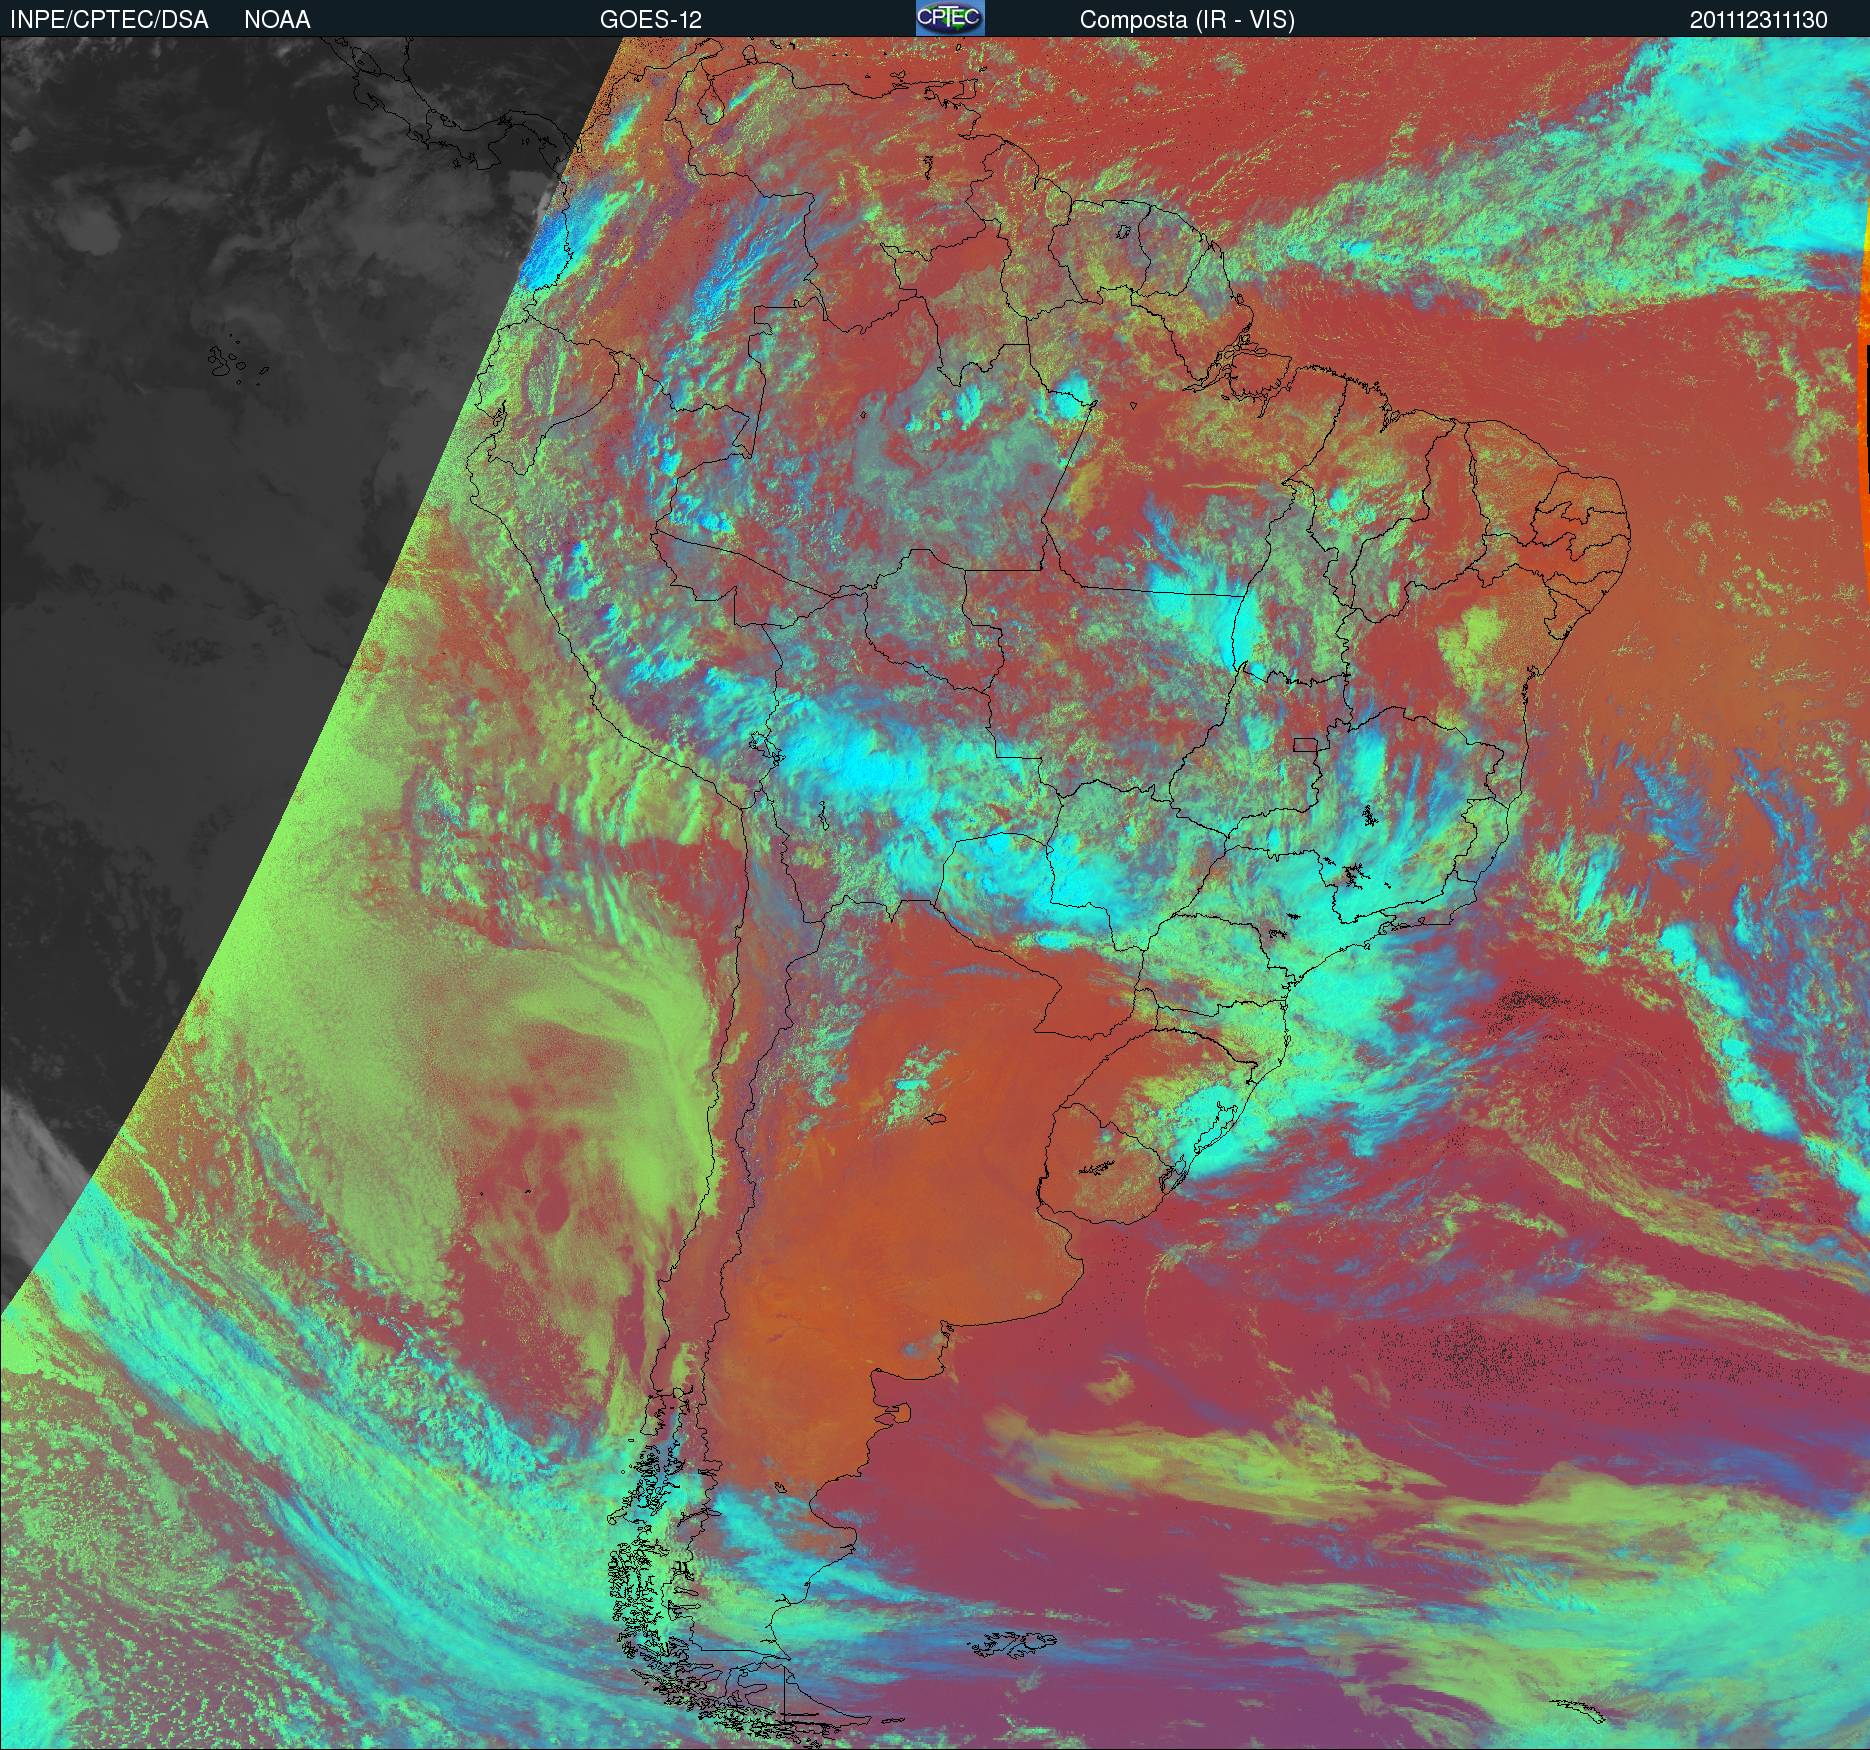Click the INPE/CPTEC/DSA header text
The width and height of the screenshot is (1870, 1750).
click(x=109, y=20)
